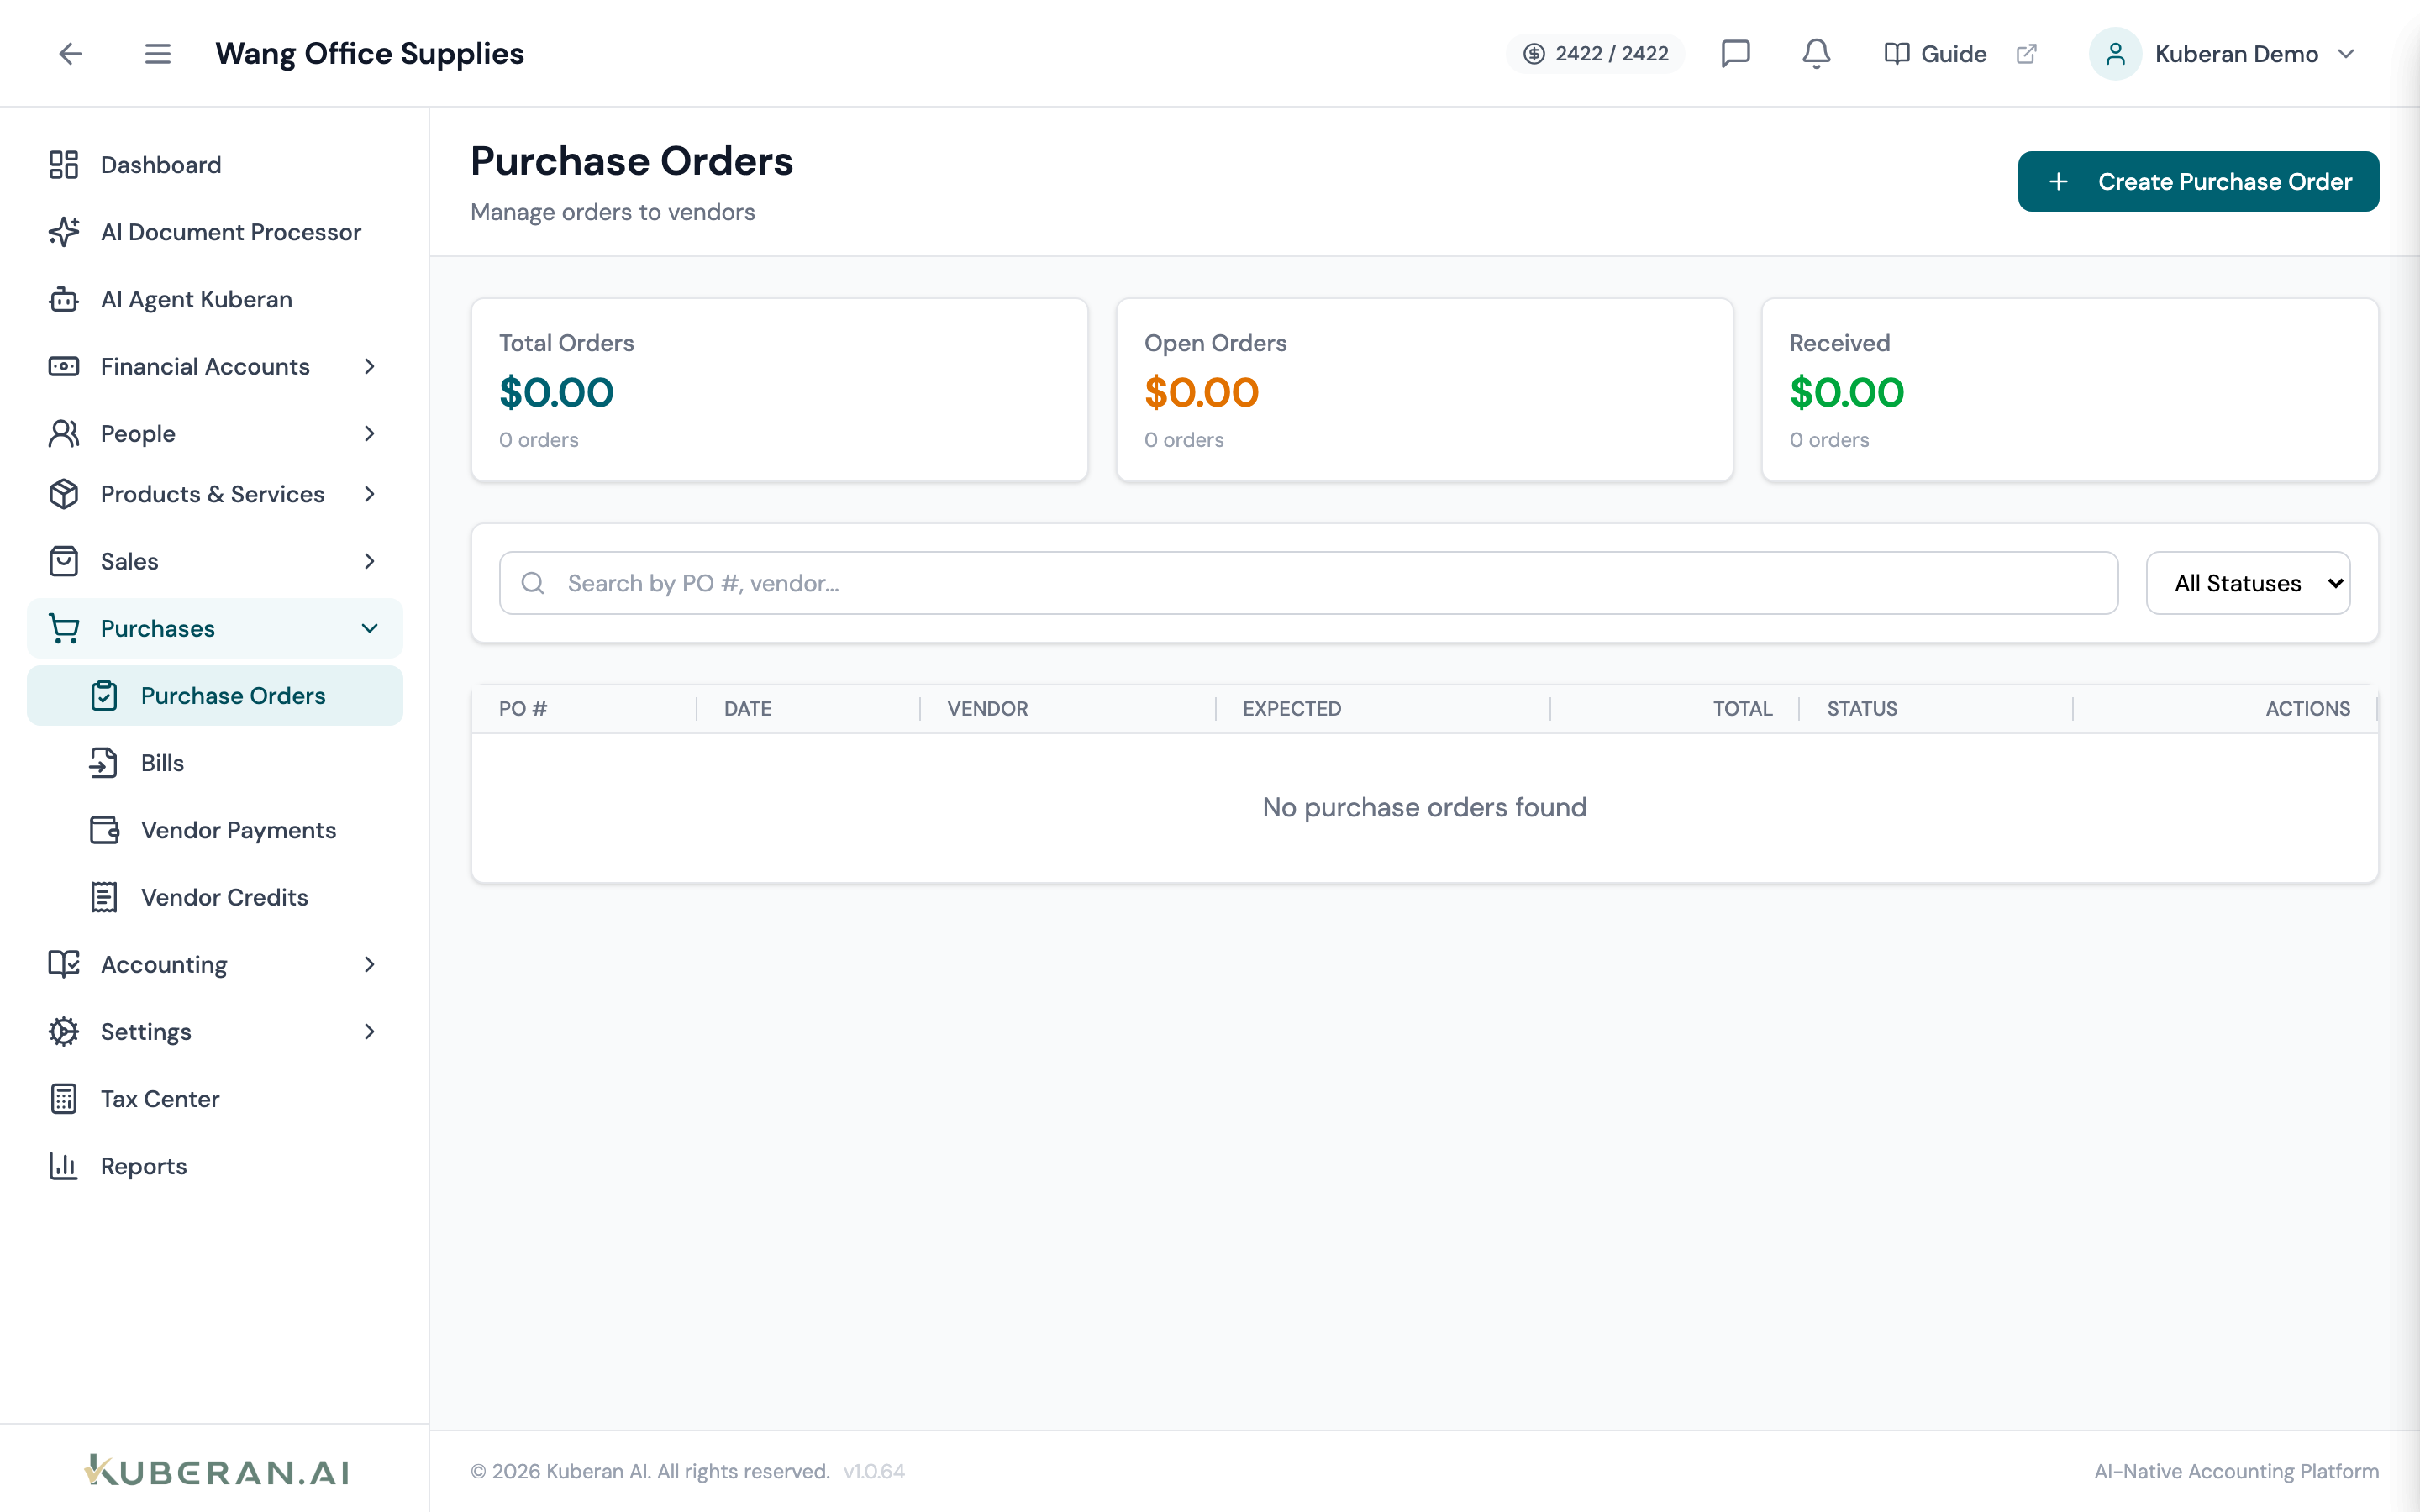Click the TOTAL column header

1742,709
